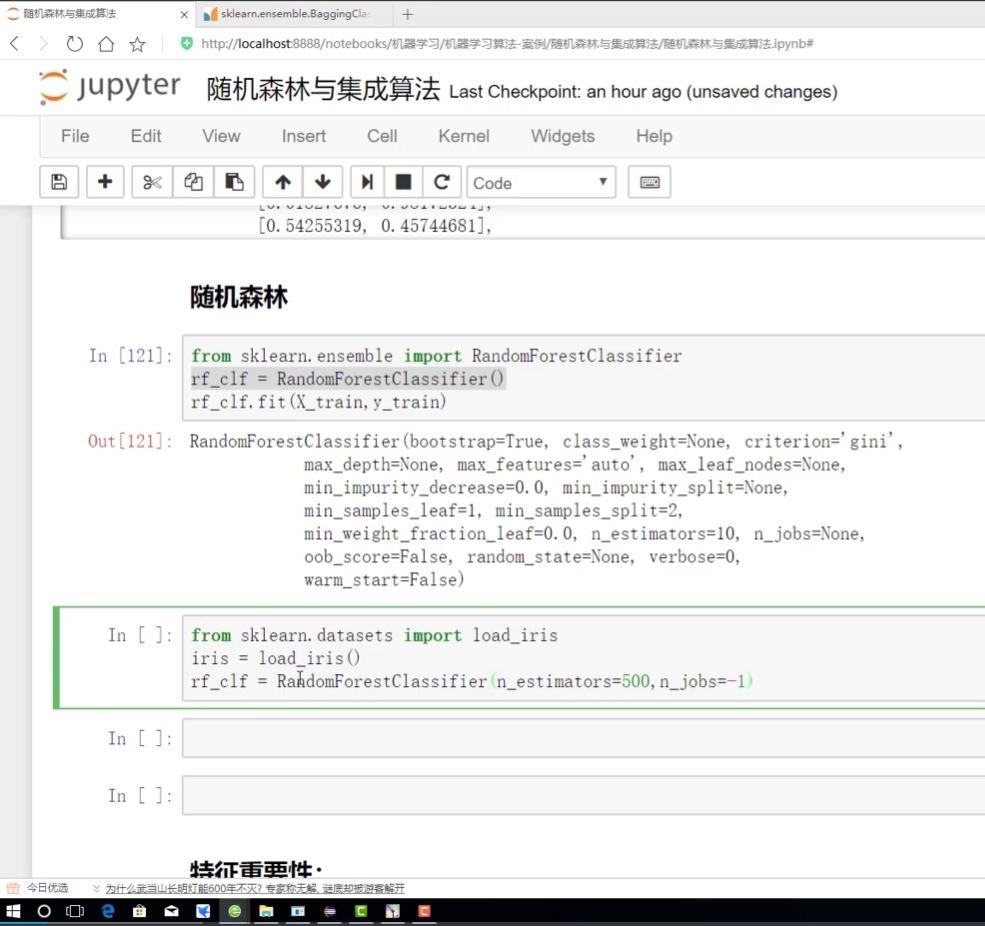
Task: Click output line n_estimators=10
Action: [x=665, y=533]
